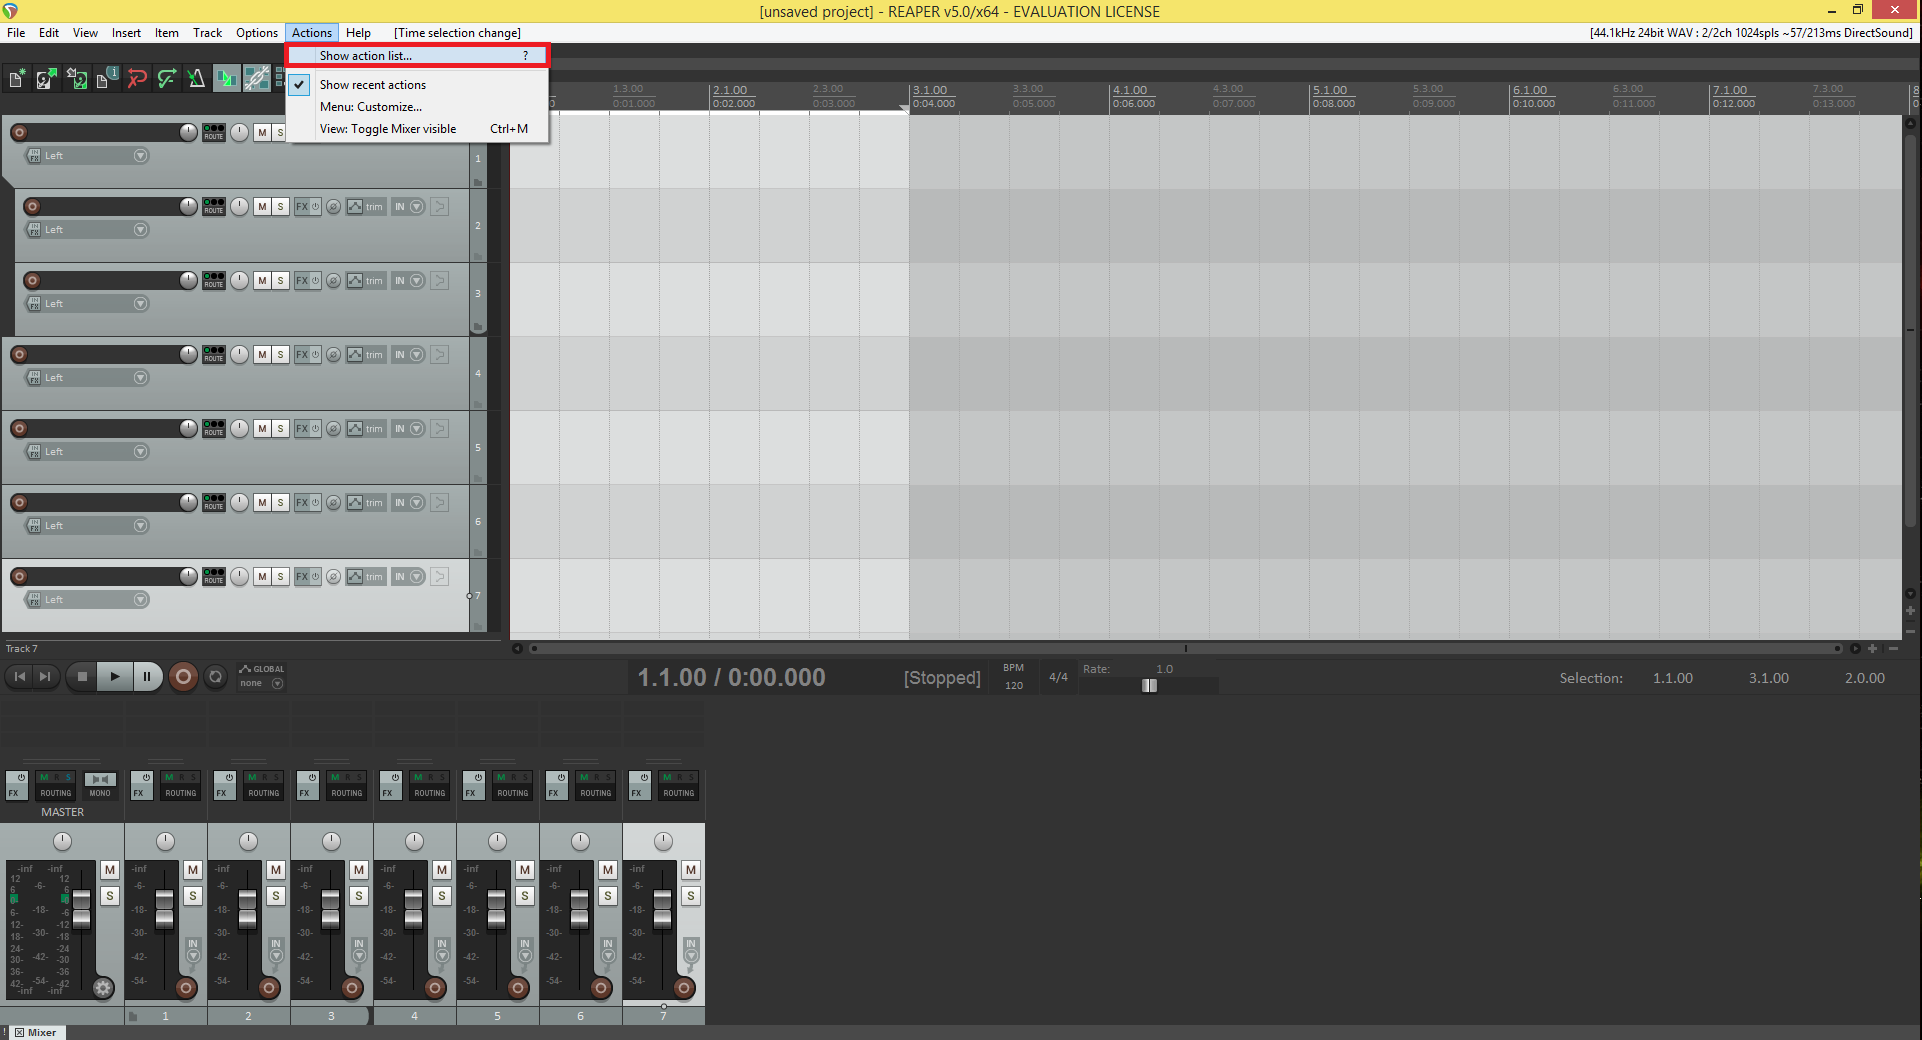Click the New Project toolbar icon
This screenshot has width=1922, height=1040.
click(17, 79)
